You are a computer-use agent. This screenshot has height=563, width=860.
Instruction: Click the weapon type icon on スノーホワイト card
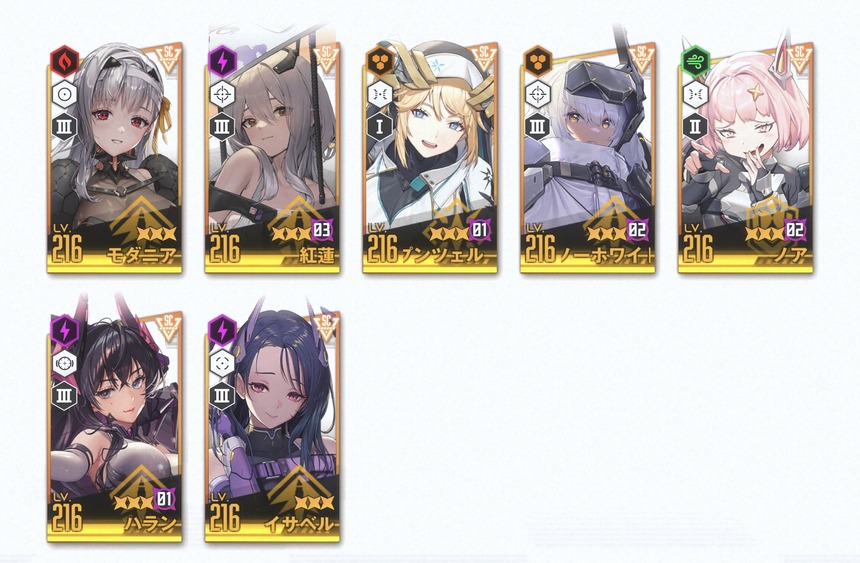pyautogui.click(x=538, y=94)
